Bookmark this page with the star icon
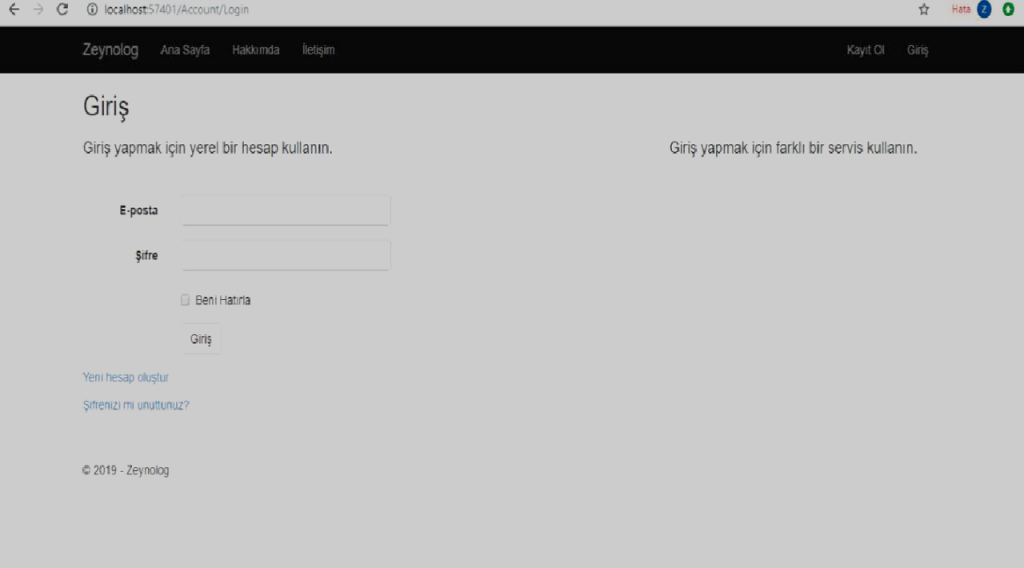The image size is (1024, 568). pos(924,10)
